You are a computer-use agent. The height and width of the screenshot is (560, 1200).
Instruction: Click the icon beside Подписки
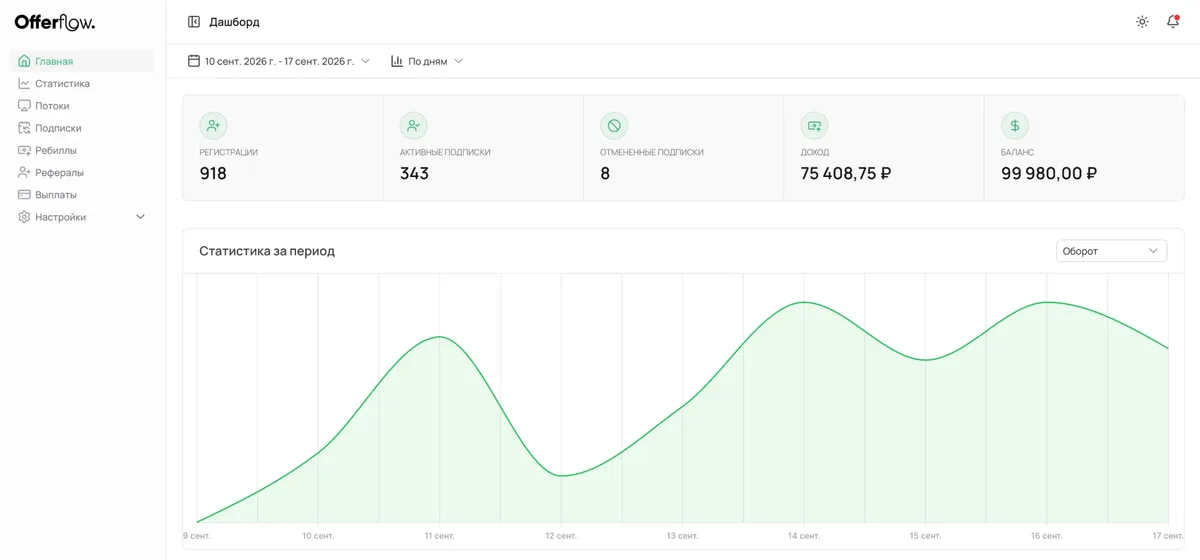pos(24,128)
